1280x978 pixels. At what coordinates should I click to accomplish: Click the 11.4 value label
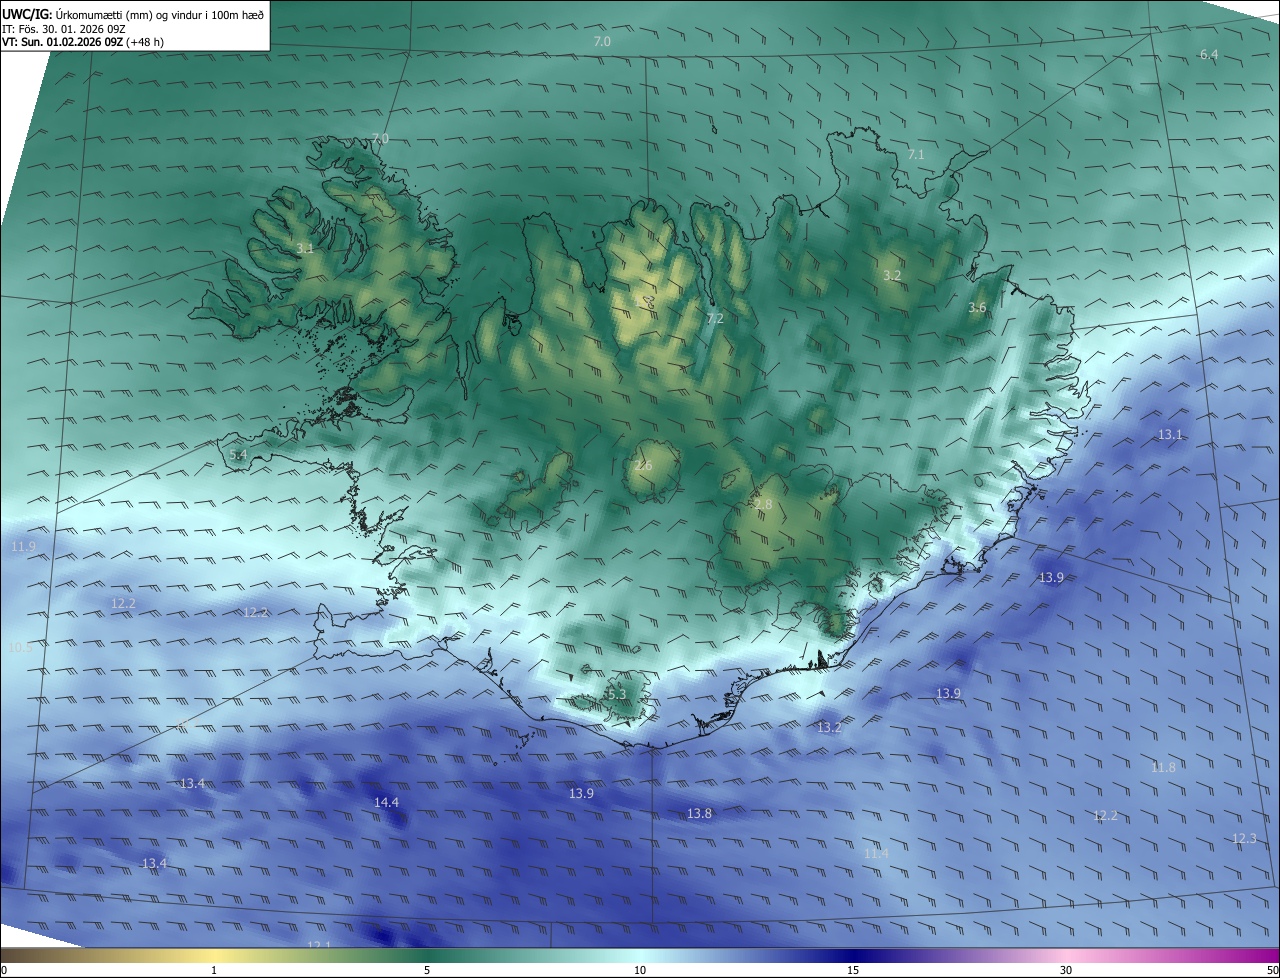(876, 853)
